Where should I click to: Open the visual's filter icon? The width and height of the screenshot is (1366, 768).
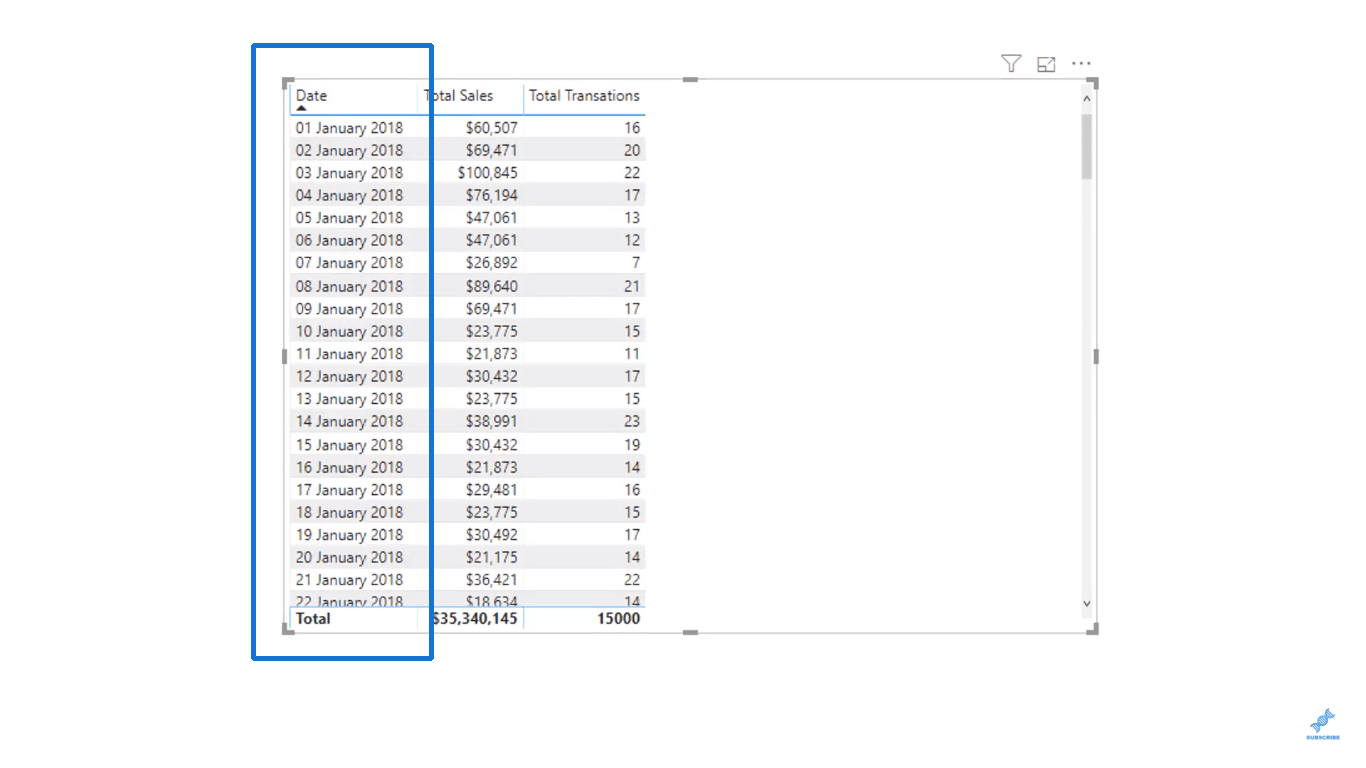click(1011, 64)
